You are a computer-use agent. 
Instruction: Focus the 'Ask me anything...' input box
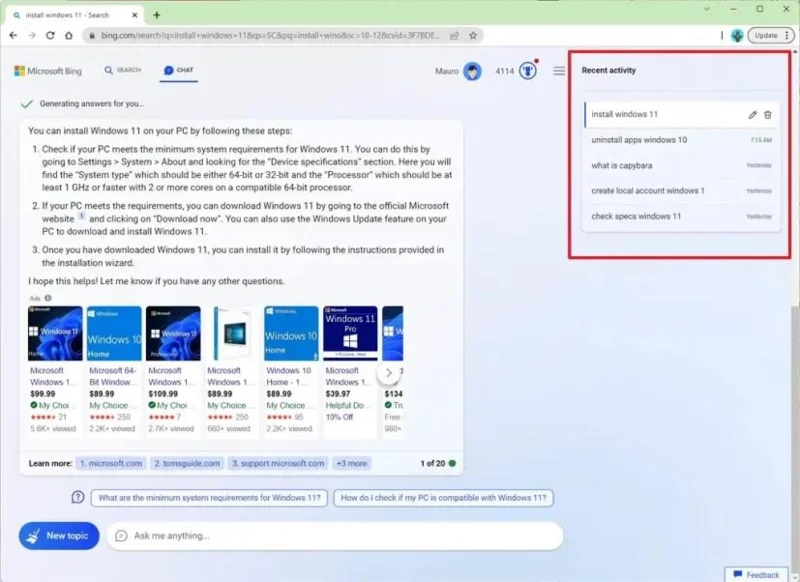click(335, 536)
